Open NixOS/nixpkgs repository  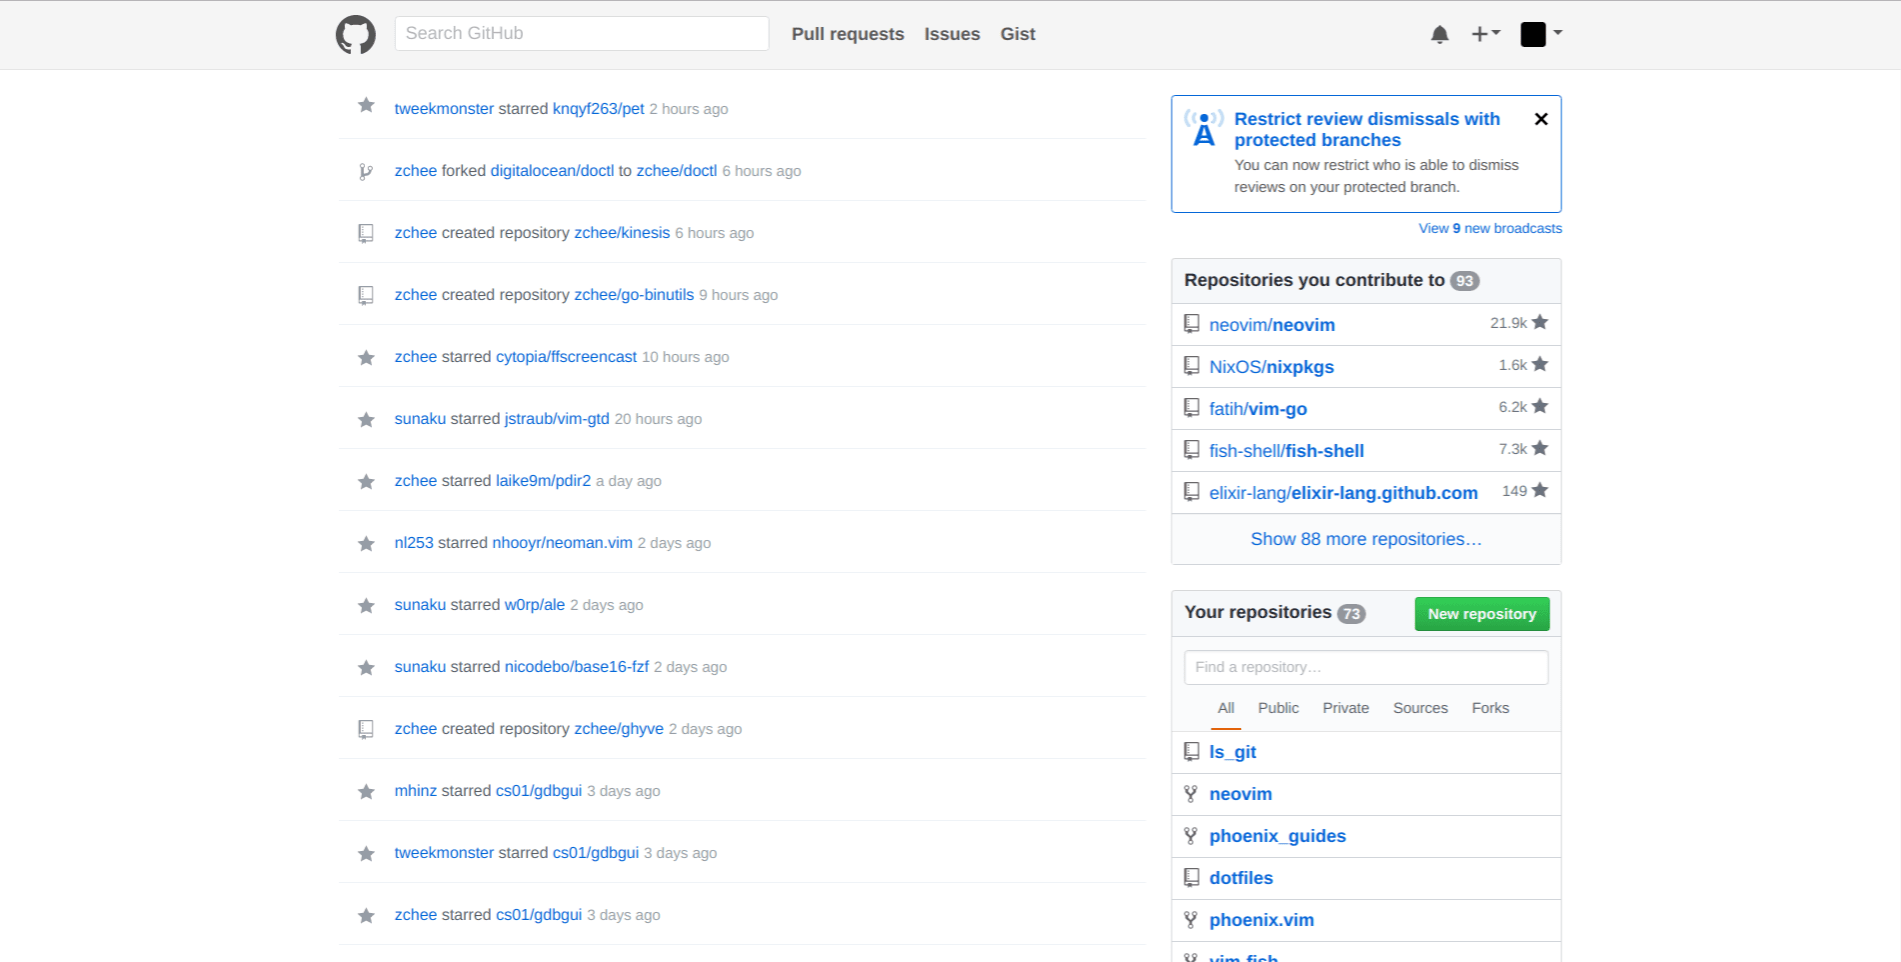pos(1271,367)
